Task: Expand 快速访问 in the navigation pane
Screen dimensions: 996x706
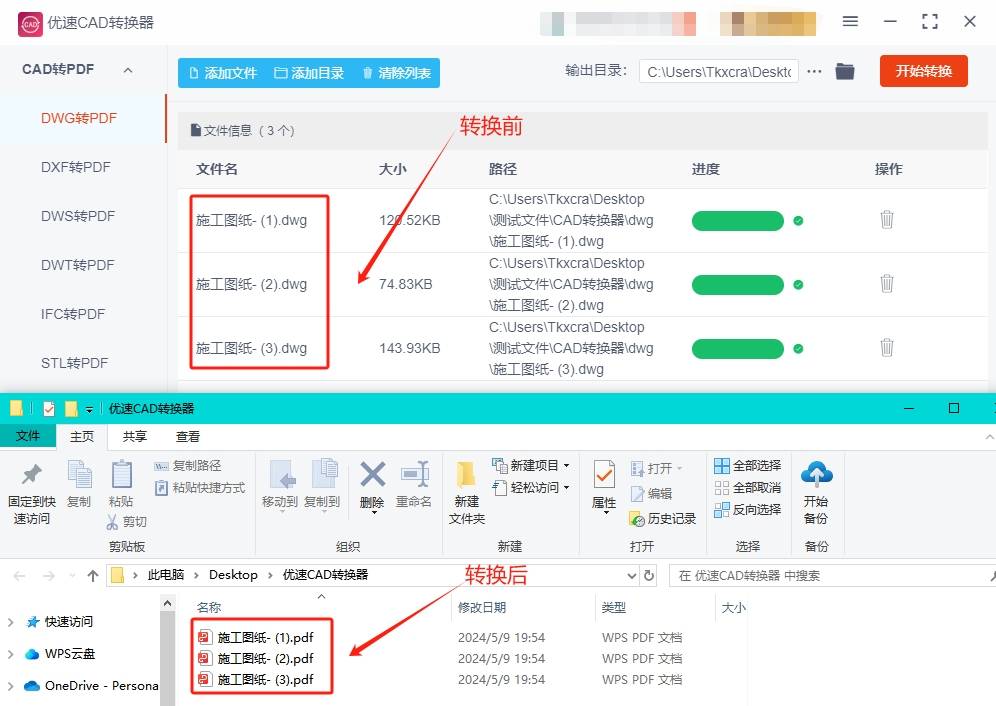Action: point(10,622)
